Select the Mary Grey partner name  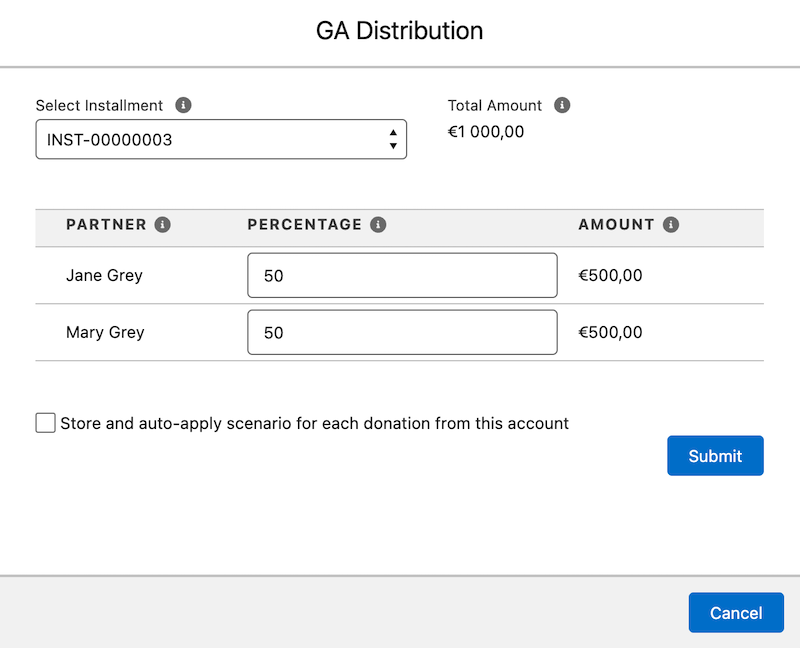tap(105, 333)
